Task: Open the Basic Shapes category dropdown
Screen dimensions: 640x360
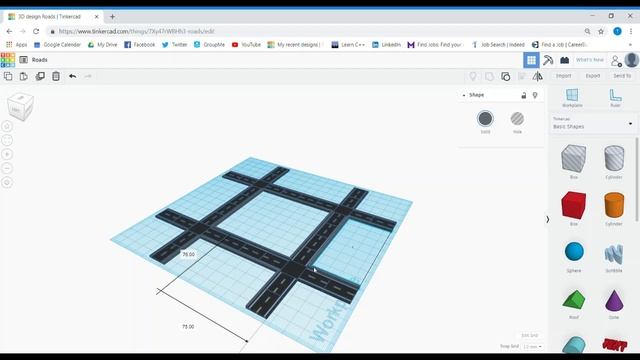Action: pyautogui.click(x=593, y=123)
